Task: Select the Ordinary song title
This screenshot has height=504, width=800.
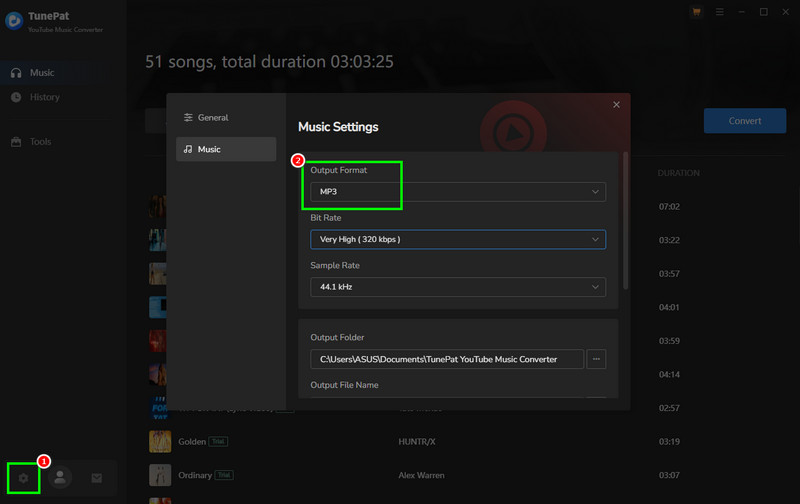Action: pyautogui.click(x=195, y=475)
